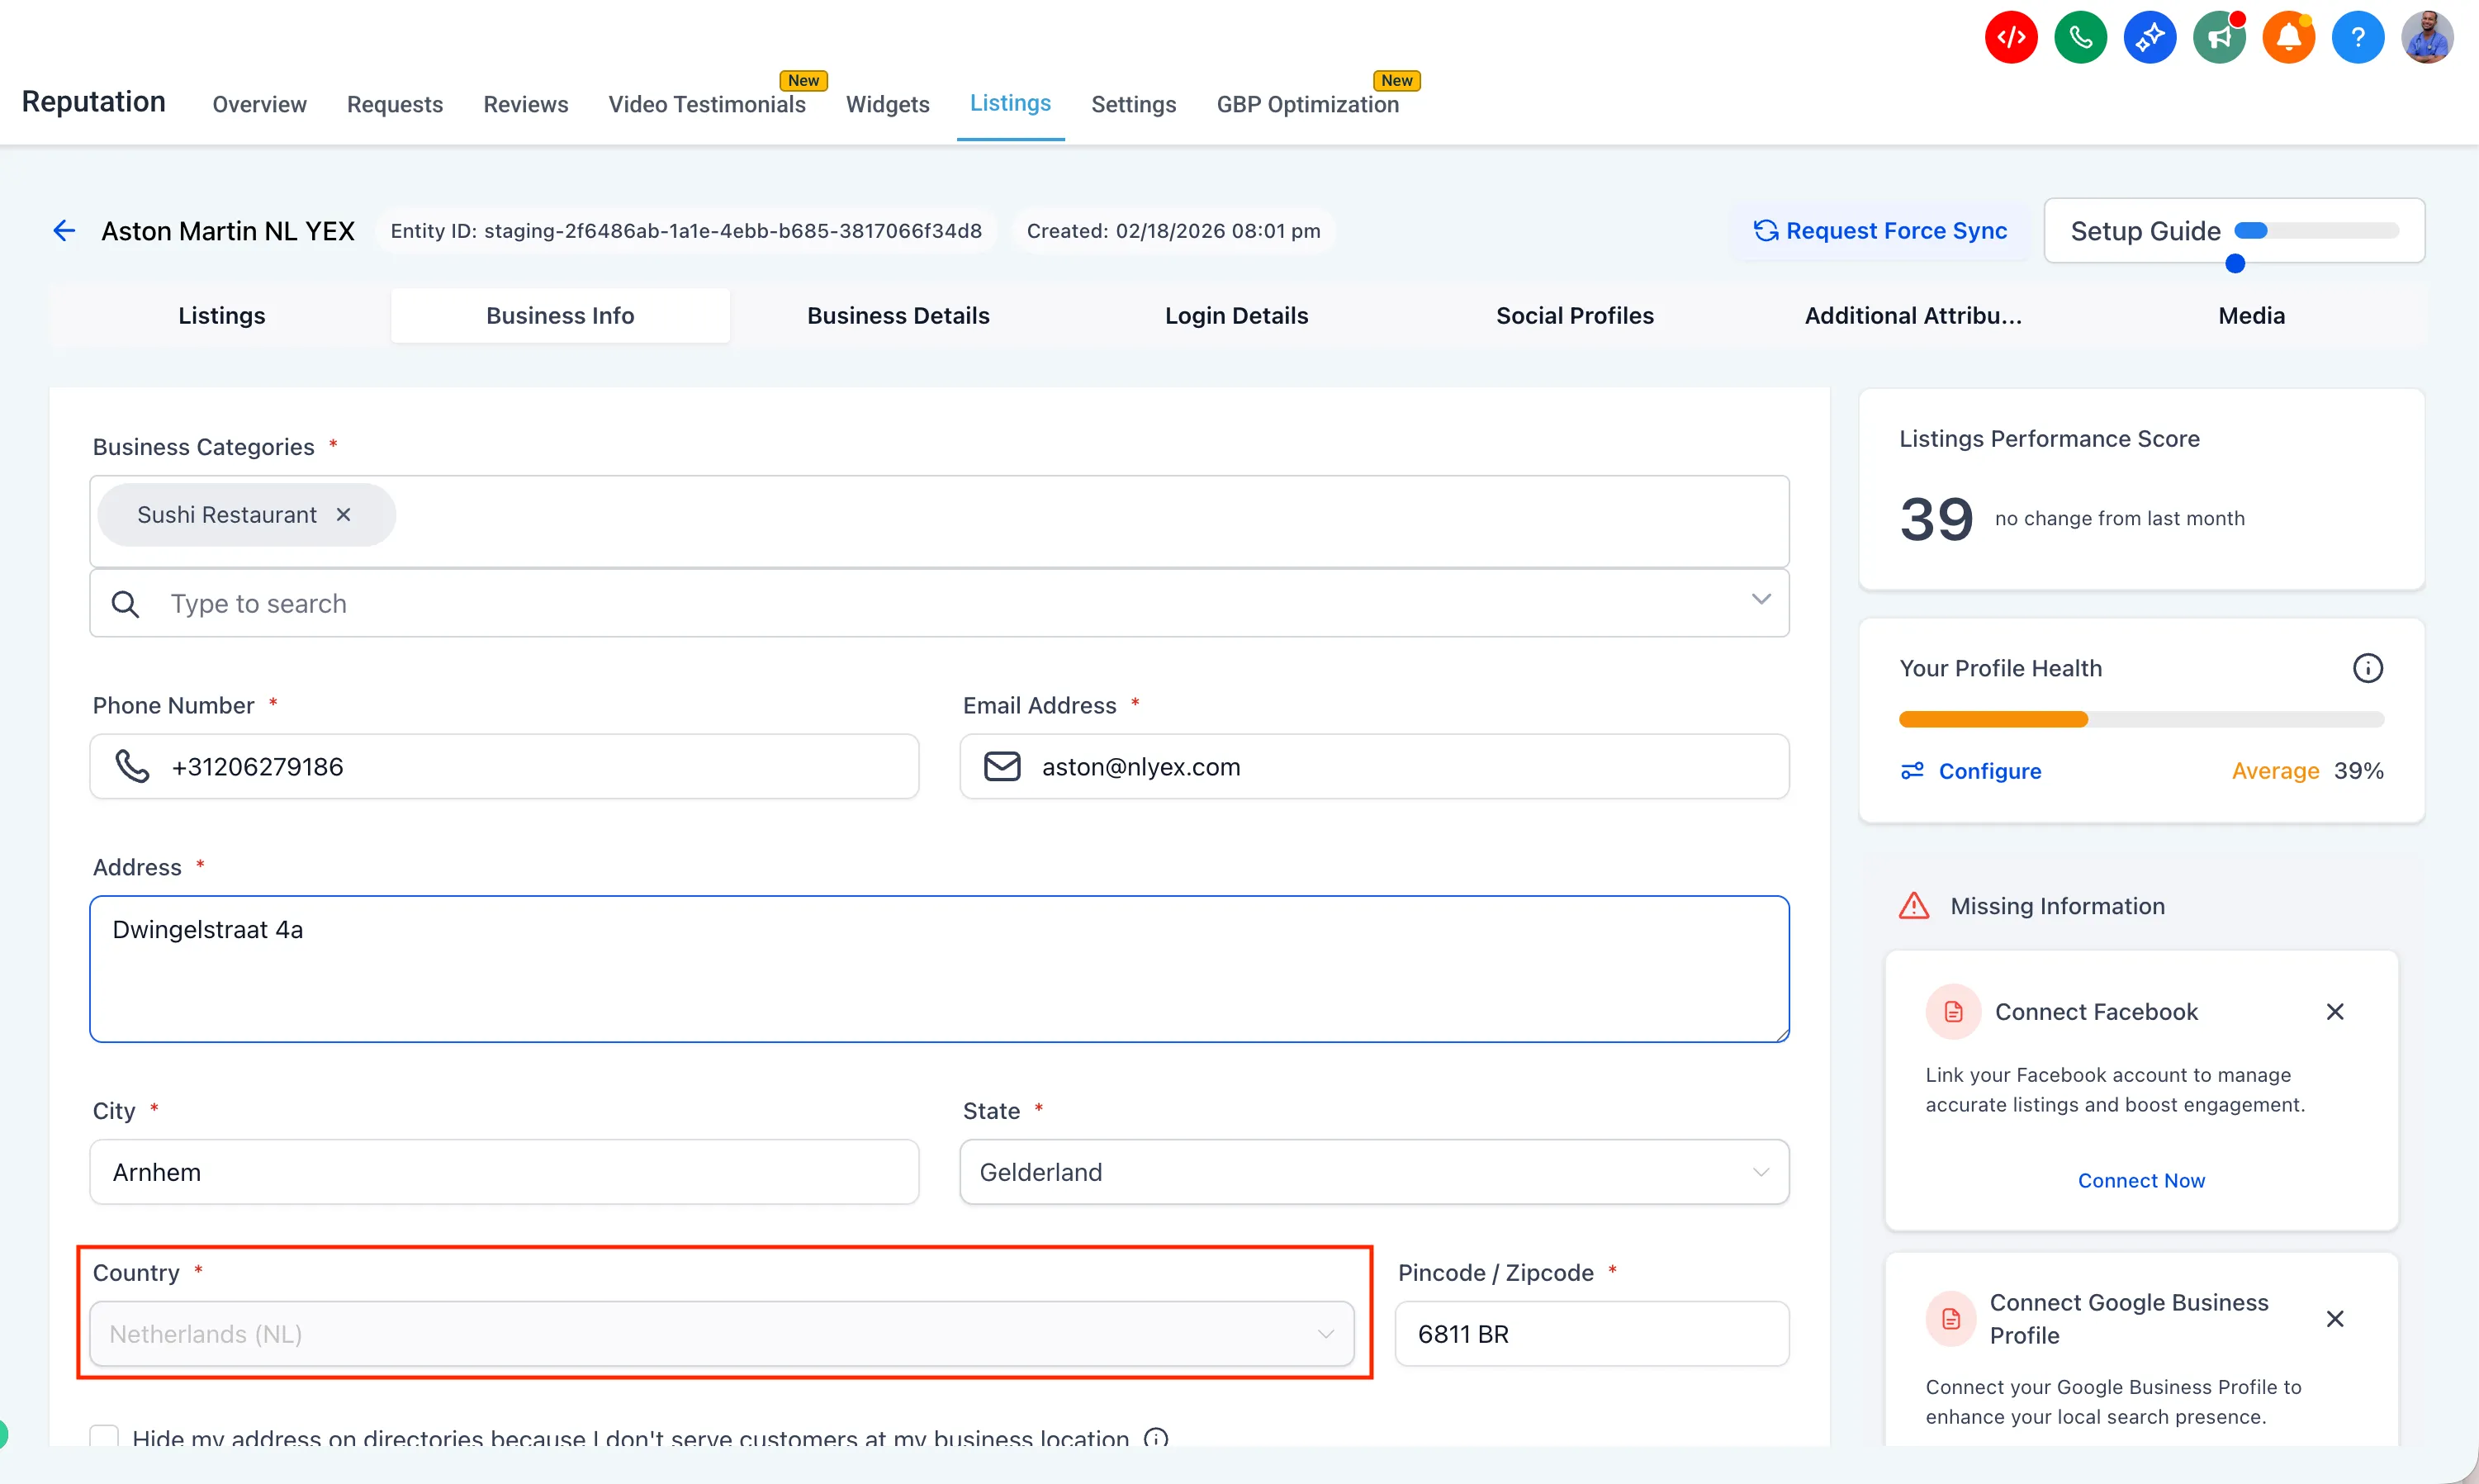2479x1484 pixels.
Task: Expand the business categories search dropdown
Action: [x=1760, y=600]
